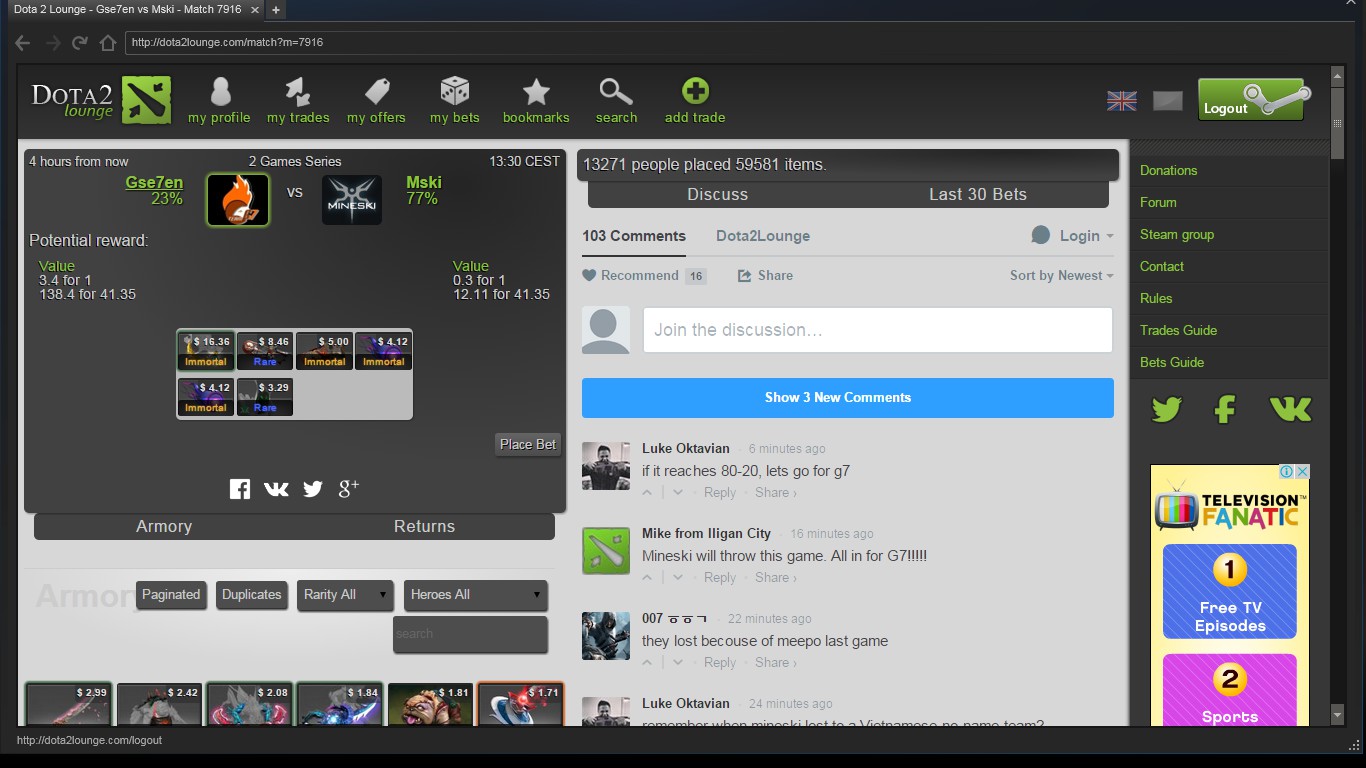Downvote Mike from Iligan City's comment
The width and height of the screenshot is (1366, 768).
(x=678, y=577)
